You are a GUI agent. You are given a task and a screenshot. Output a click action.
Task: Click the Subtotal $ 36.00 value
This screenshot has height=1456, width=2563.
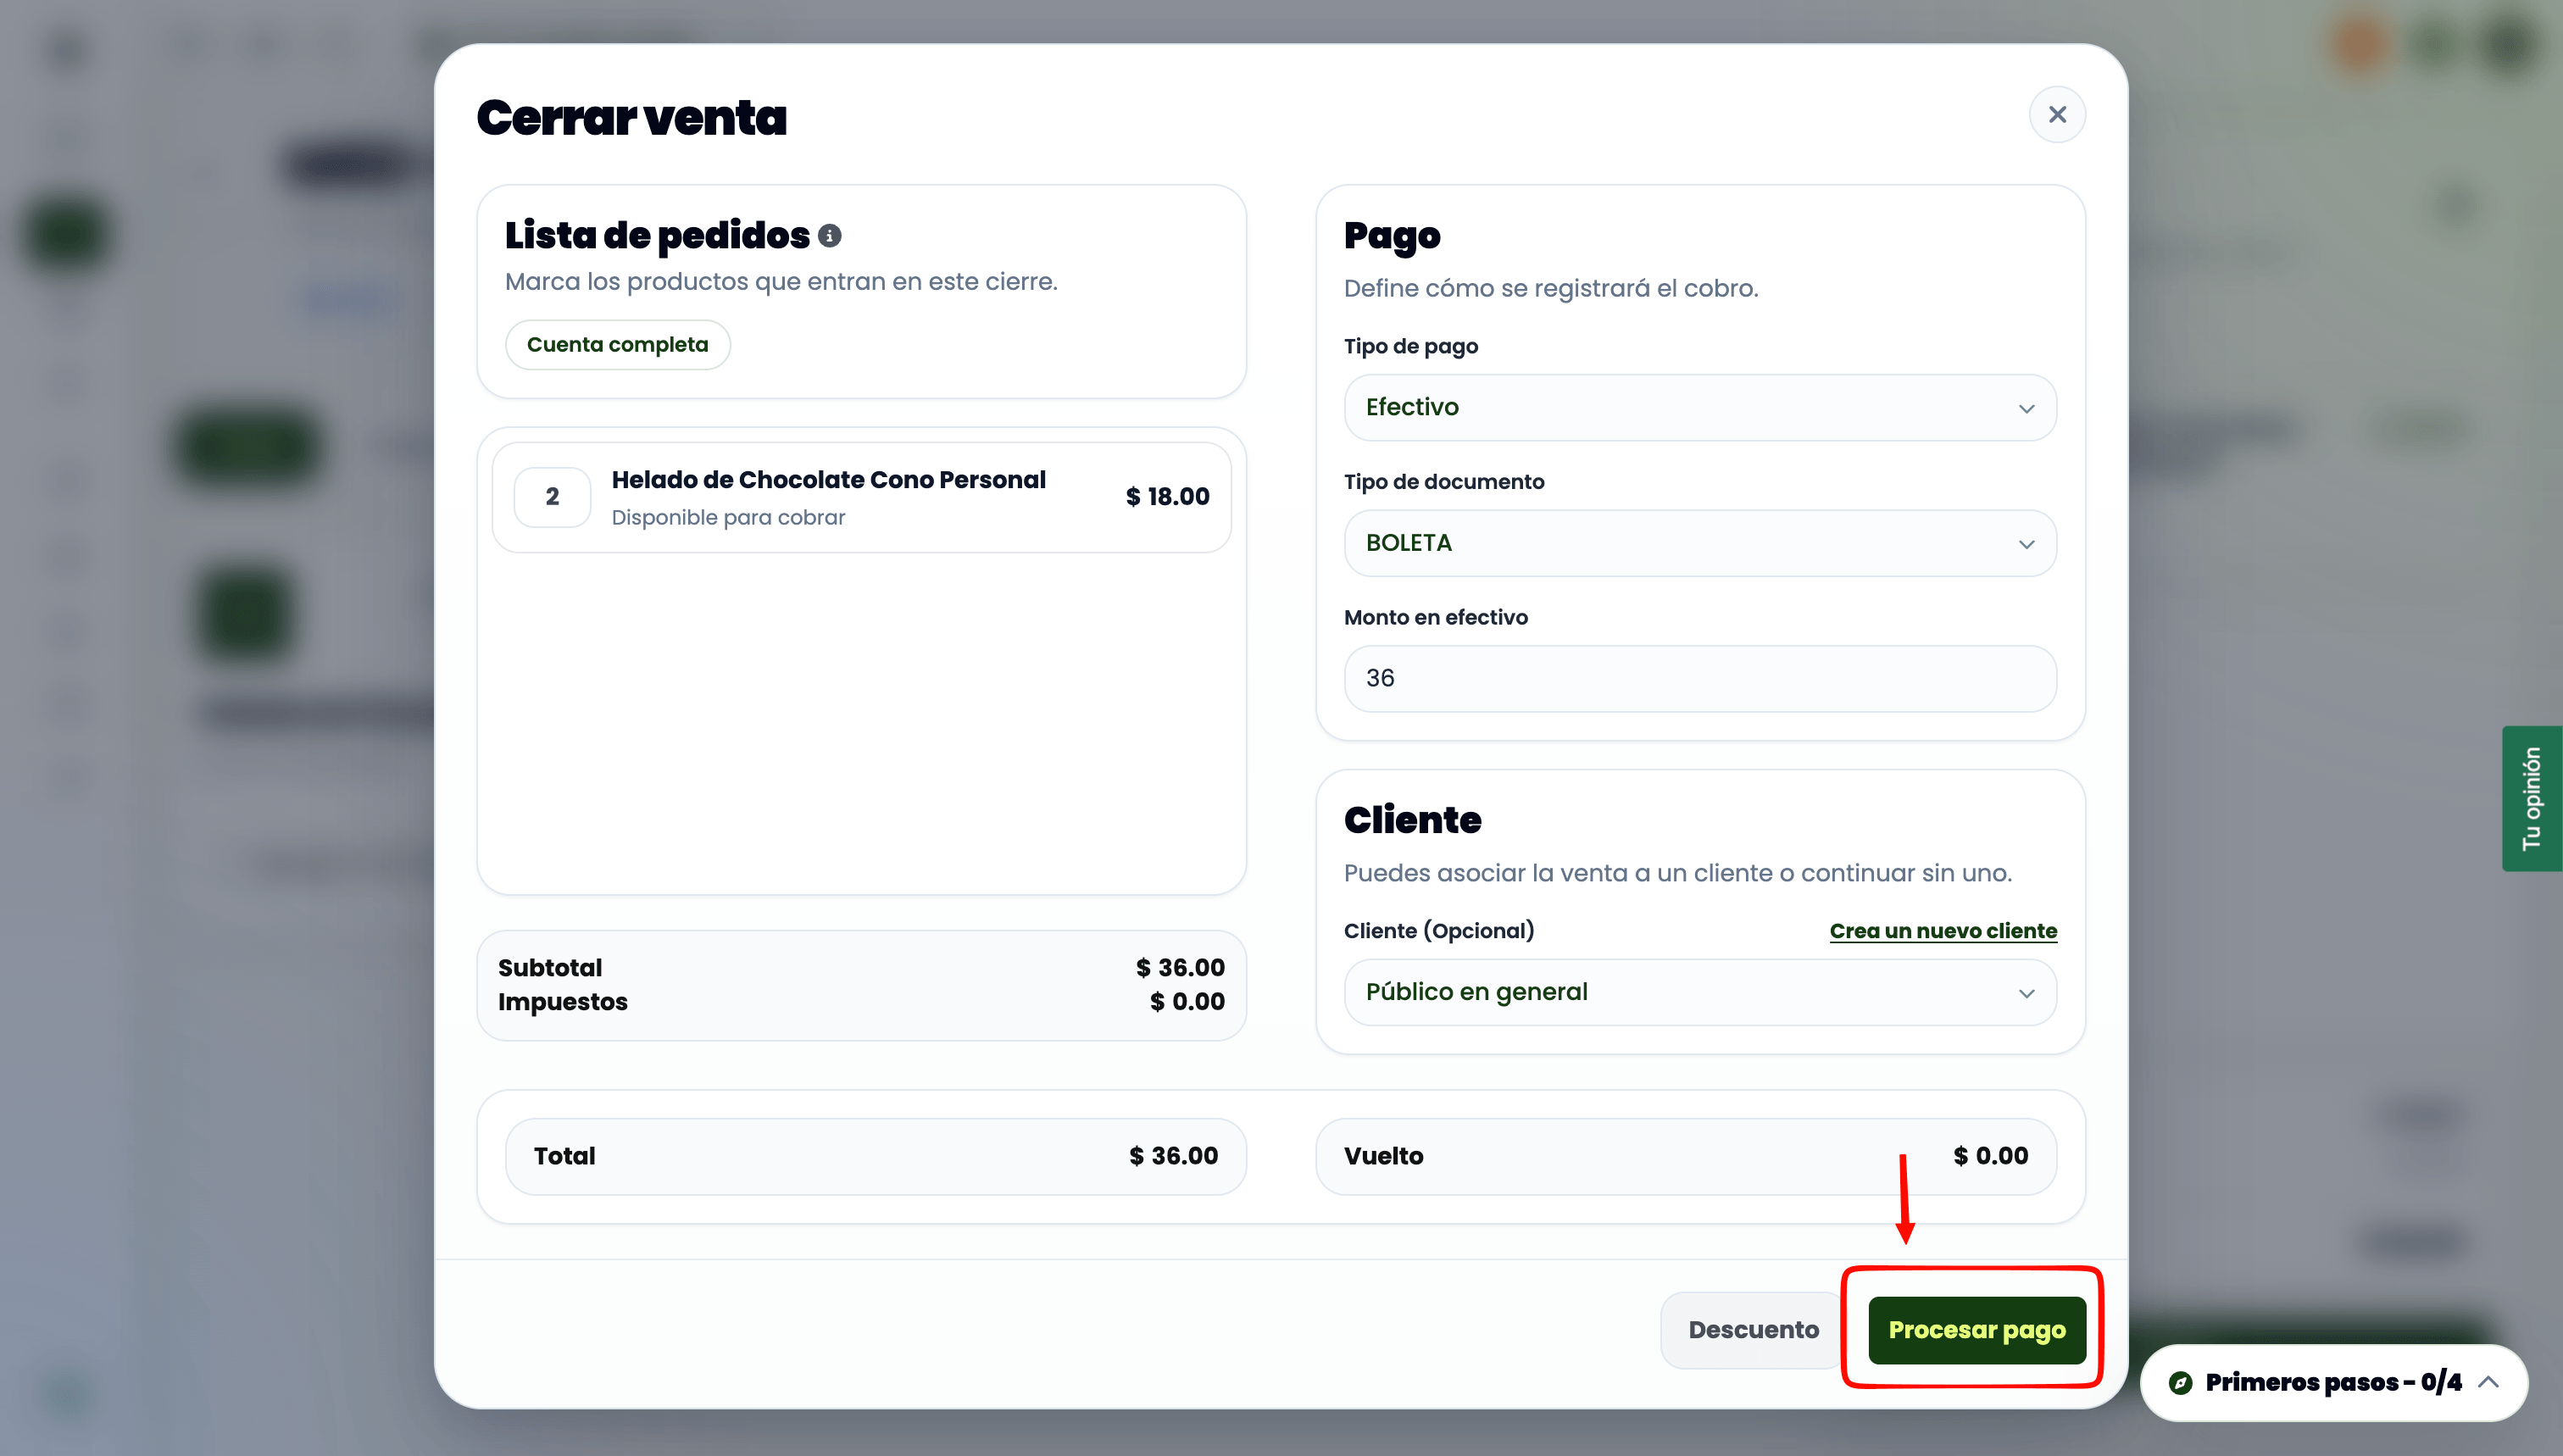(1180, 968)
